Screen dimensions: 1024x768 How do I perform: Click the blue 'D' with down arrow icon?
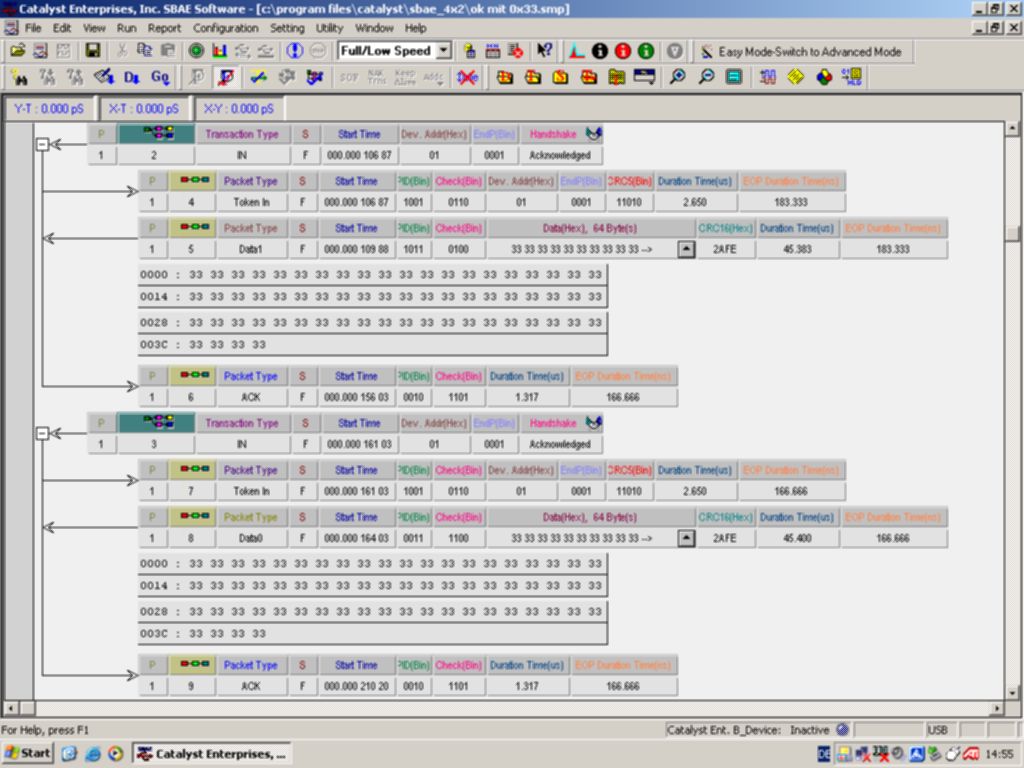pyautogui.click(x=131, y=77)
